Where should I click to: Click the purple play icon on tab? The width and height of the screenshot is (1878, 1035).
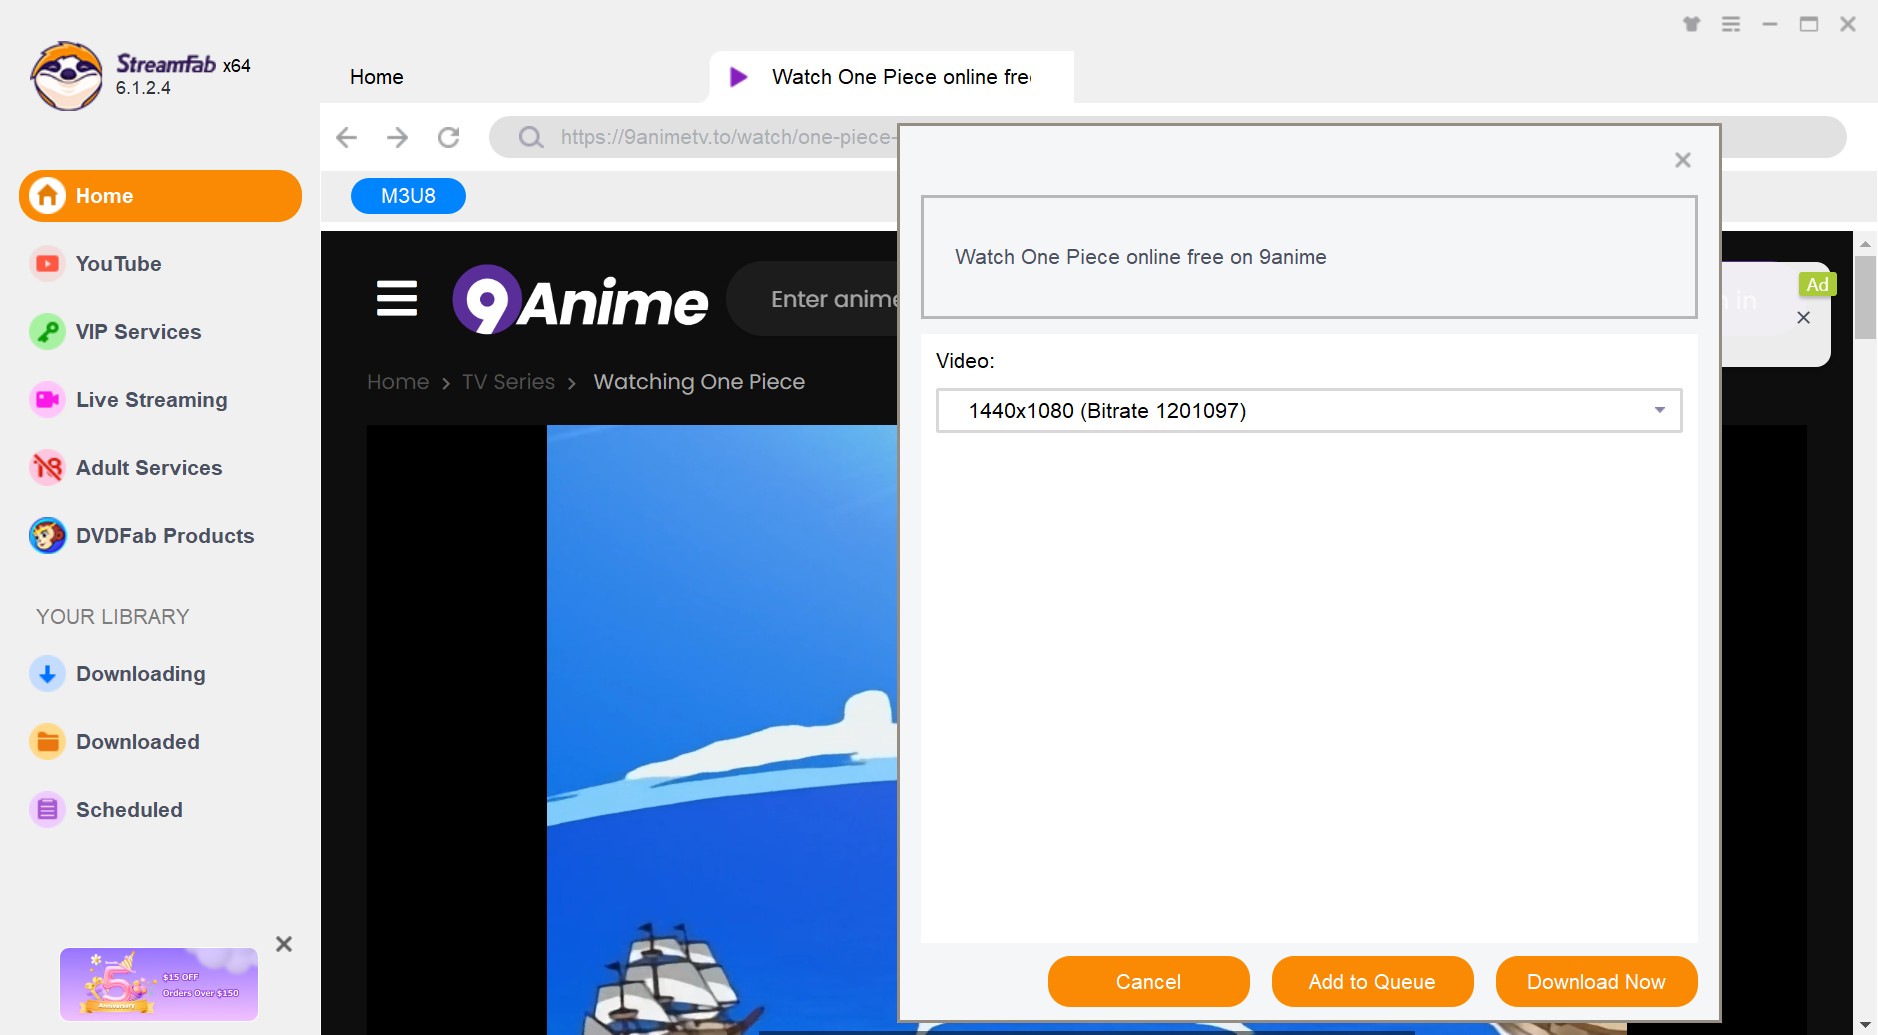(x=738, y=77)
